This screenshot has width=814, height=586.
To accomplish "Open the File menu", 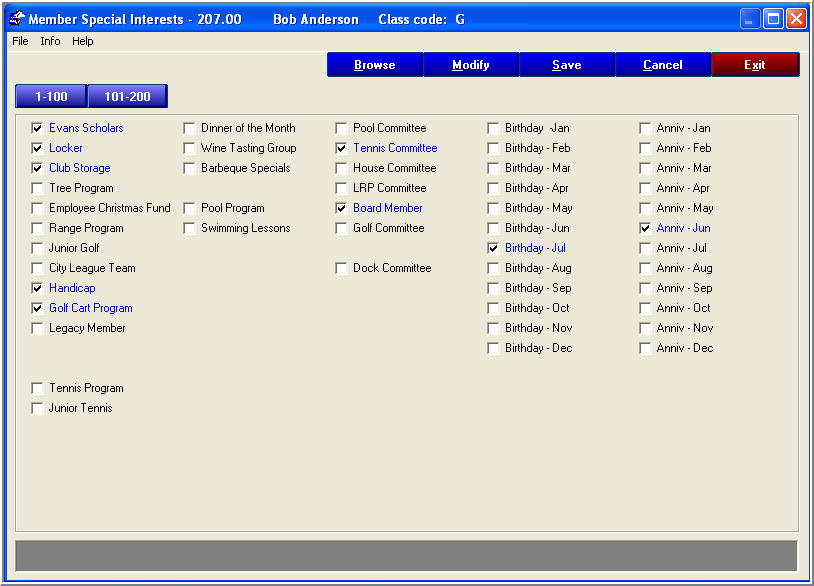I will coord(20,41).
